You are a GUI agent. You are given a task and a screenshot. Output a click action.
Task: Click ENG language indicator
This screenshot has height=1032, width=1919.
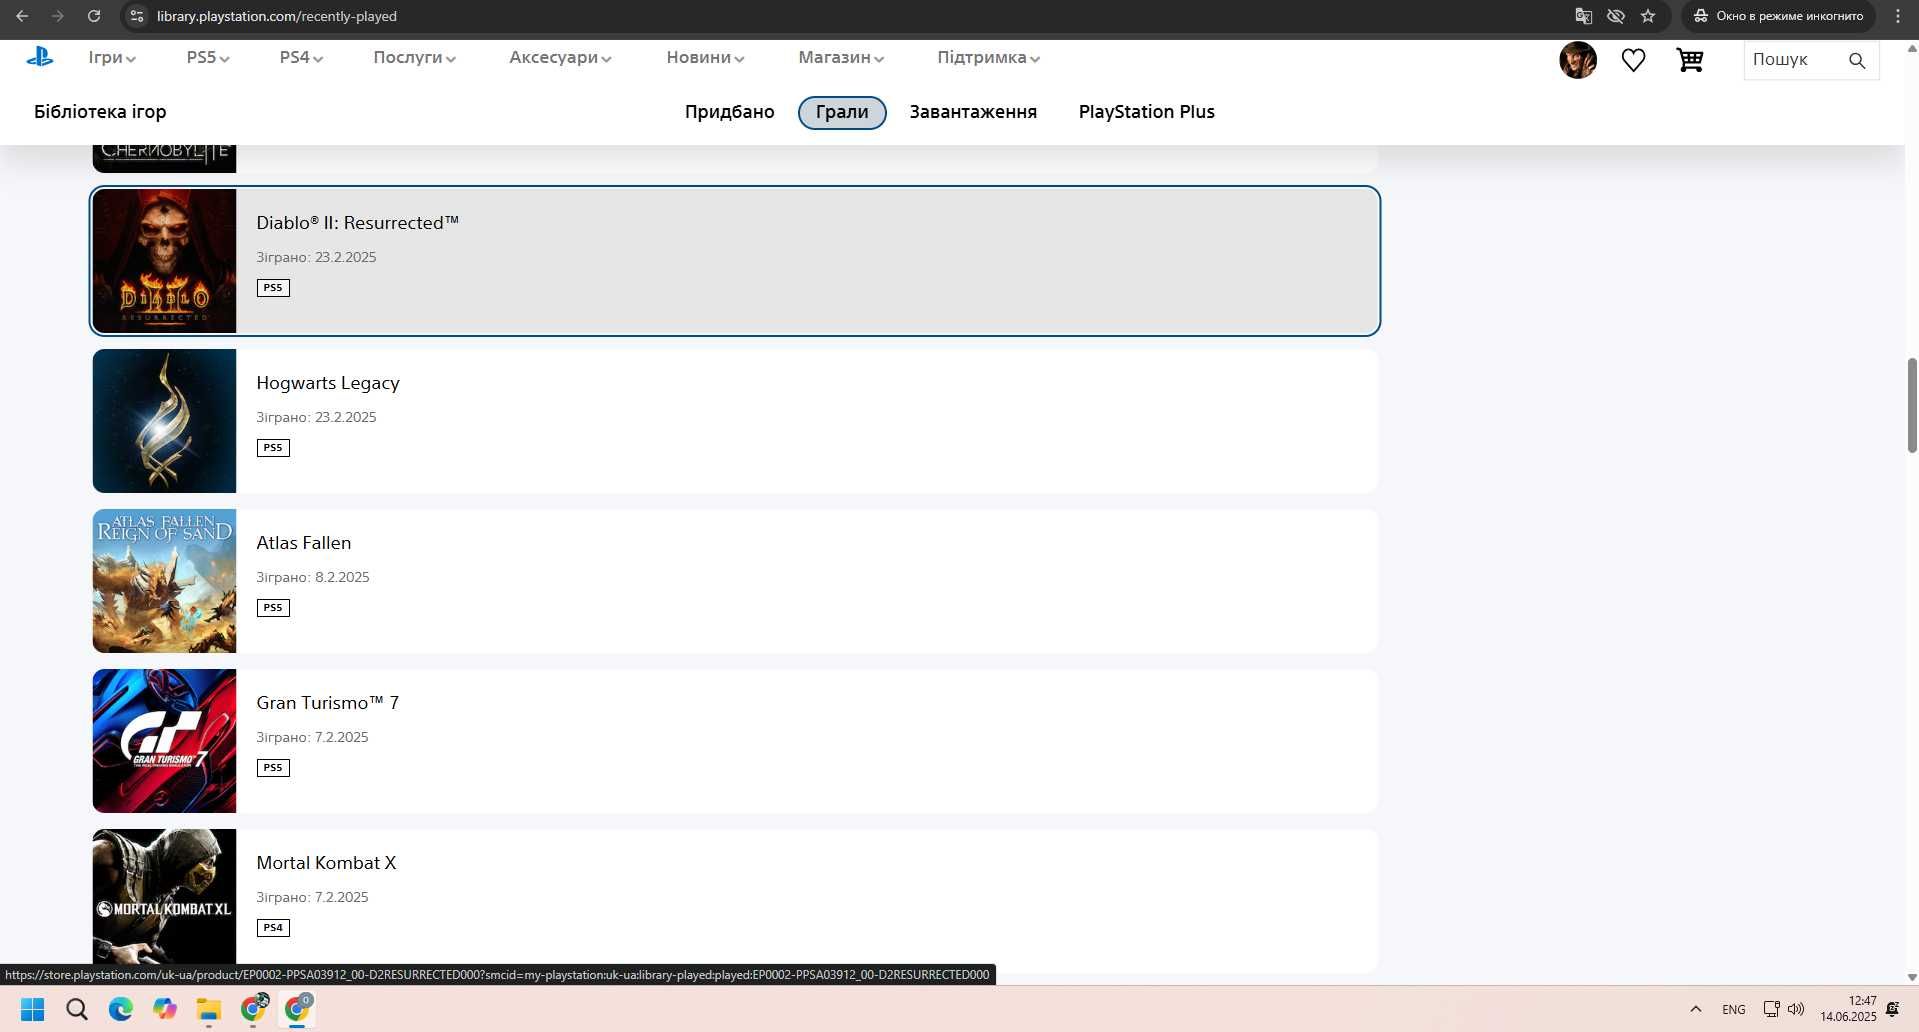(1734, 1010)
